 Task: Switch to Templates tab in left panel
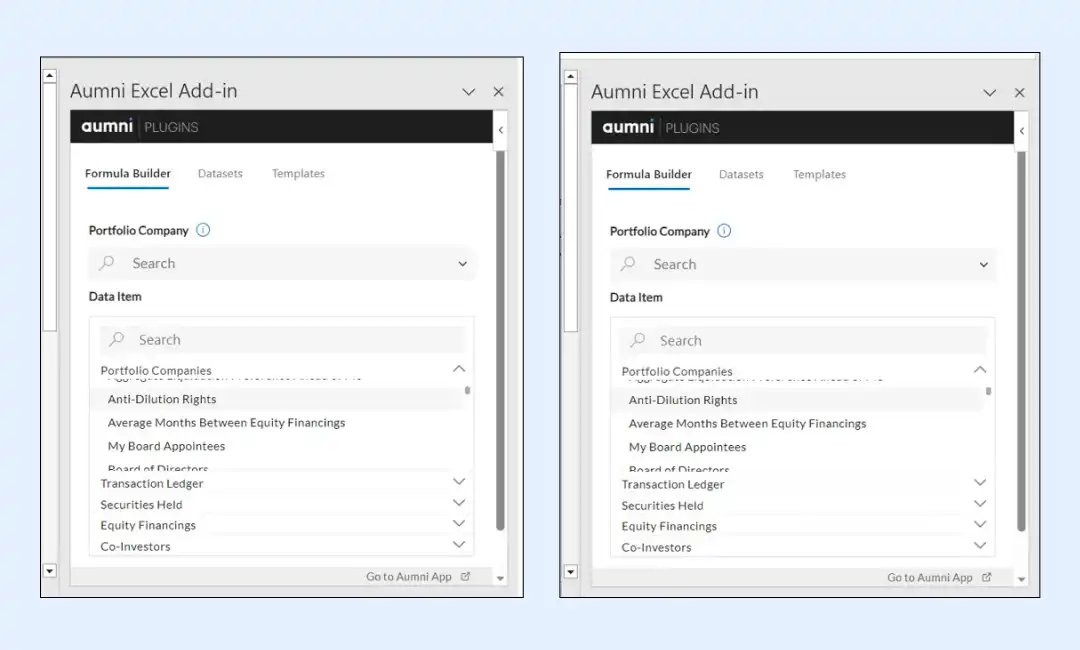(x=298, y=174)
